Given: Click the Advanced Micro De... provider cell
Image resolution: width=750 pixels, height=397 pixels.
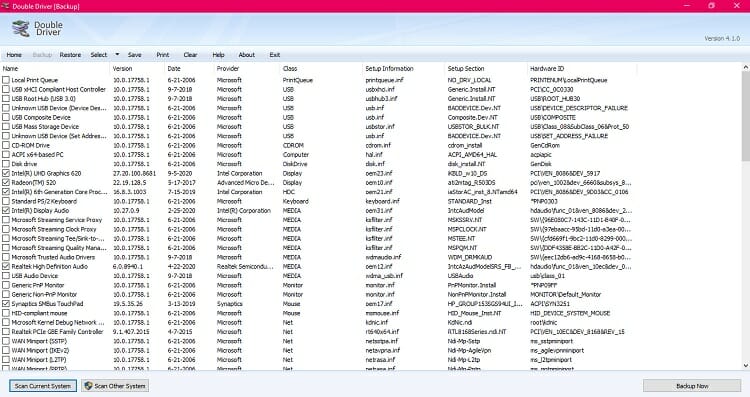Looking at the screenshot, I should pos(246,183).
